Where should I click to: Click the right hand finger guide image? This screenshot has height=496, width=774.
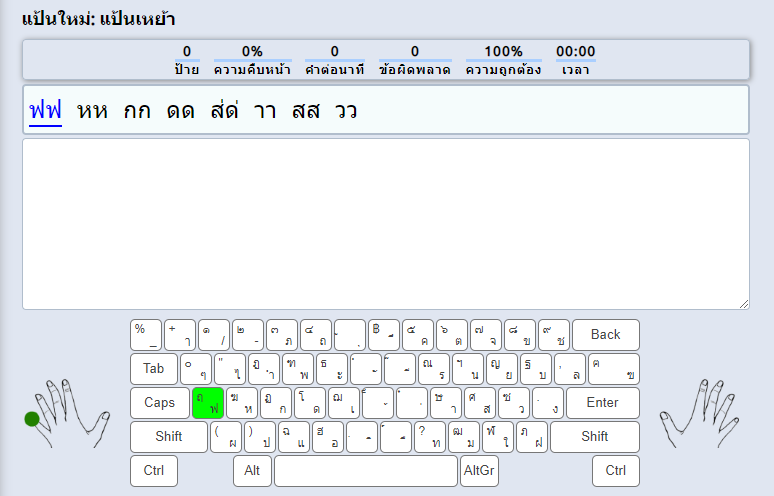pyautogui.click(x=699, y=412)
